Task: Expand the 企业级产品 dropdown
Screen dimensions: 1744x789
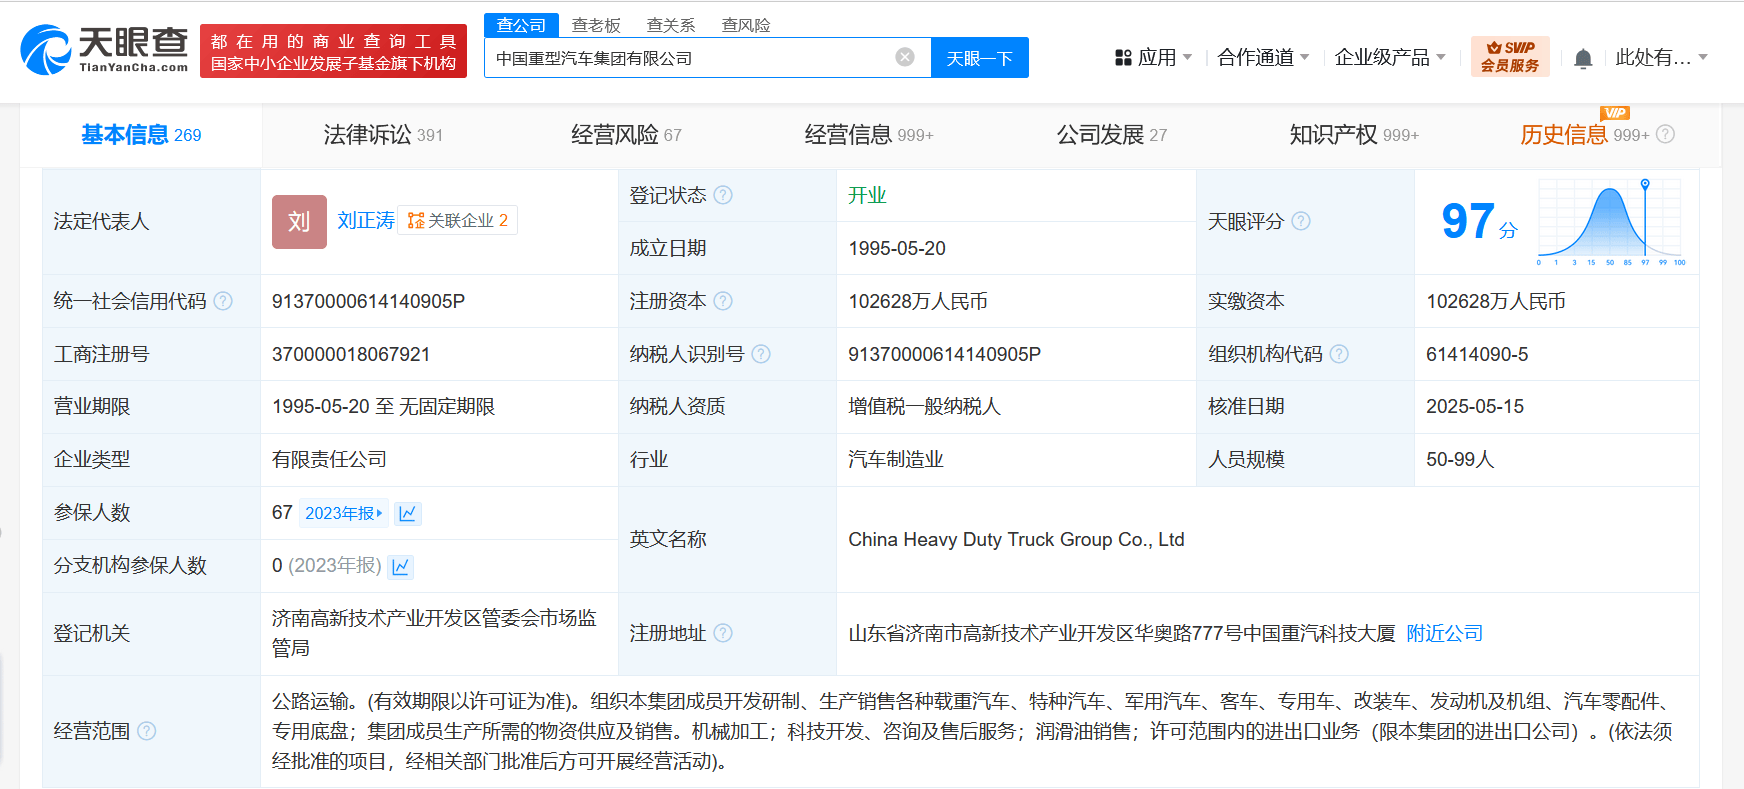Action: click(1390, 57)
